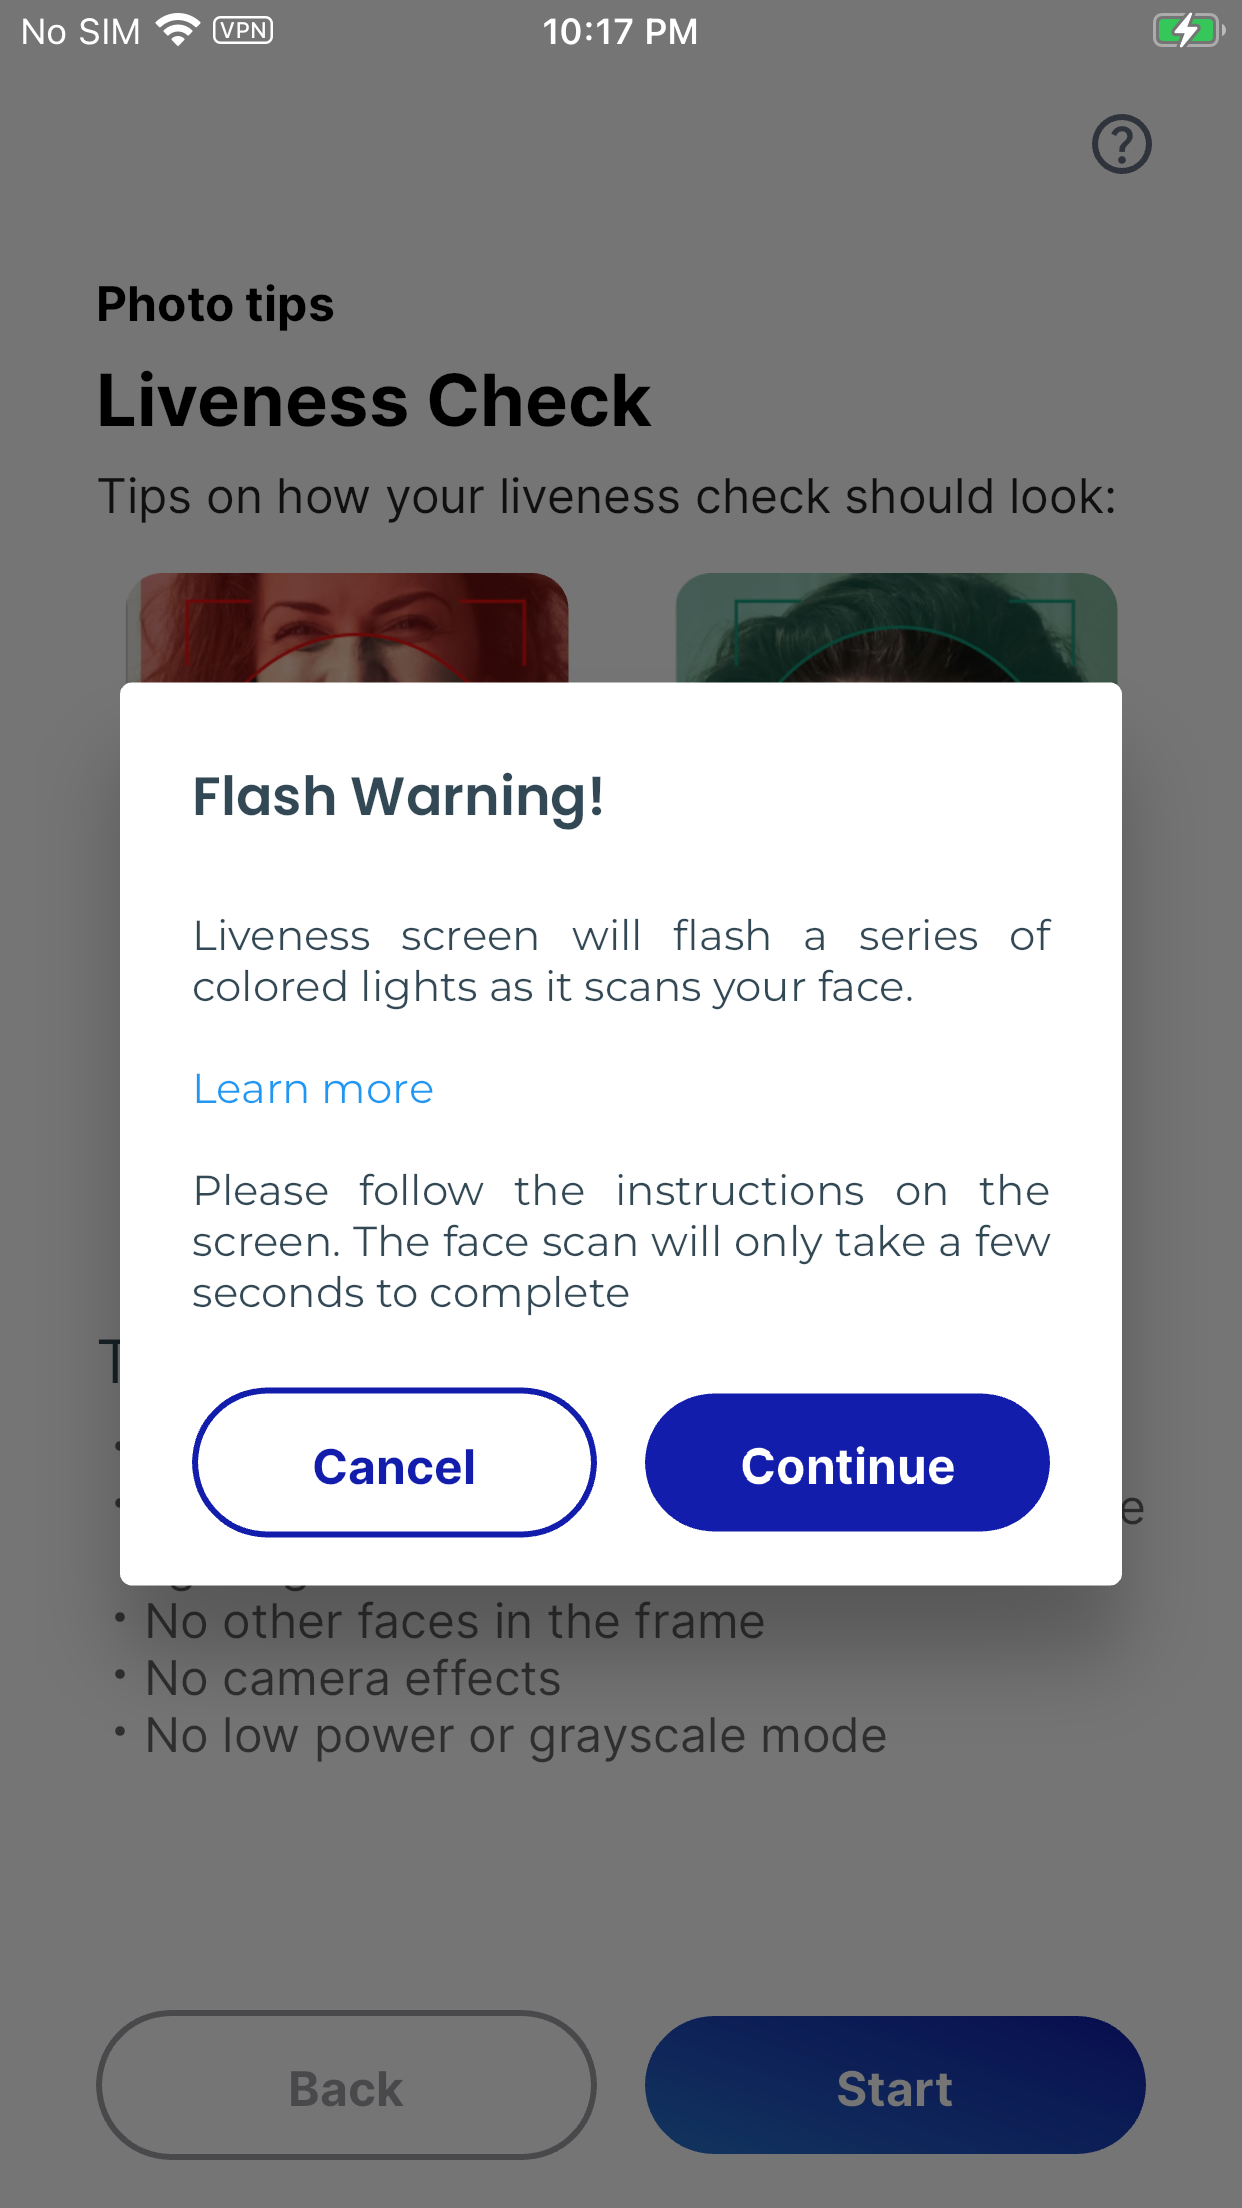Dismiss dialog by tapping the dimmed background
The width and height of the screenshot is (1242, 2208).
coord(621,1900)
